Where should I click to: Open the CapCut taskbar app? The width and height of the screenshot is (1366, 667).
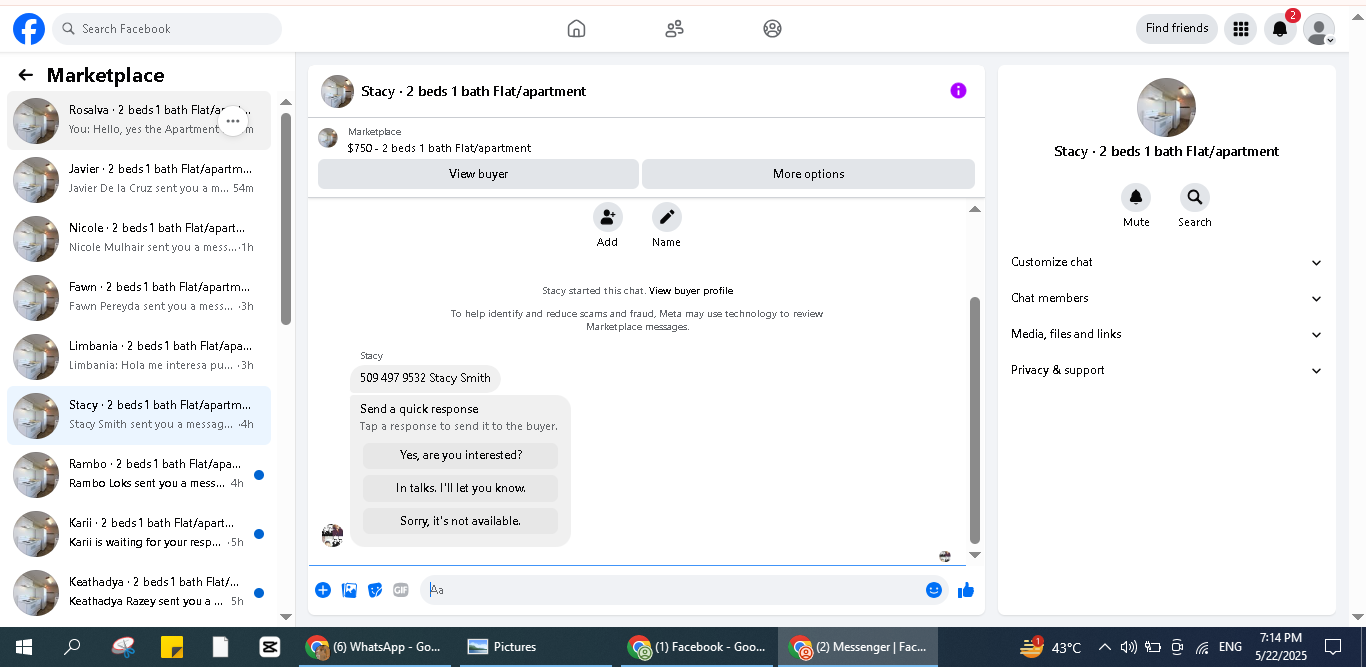(x=268, y=647)
